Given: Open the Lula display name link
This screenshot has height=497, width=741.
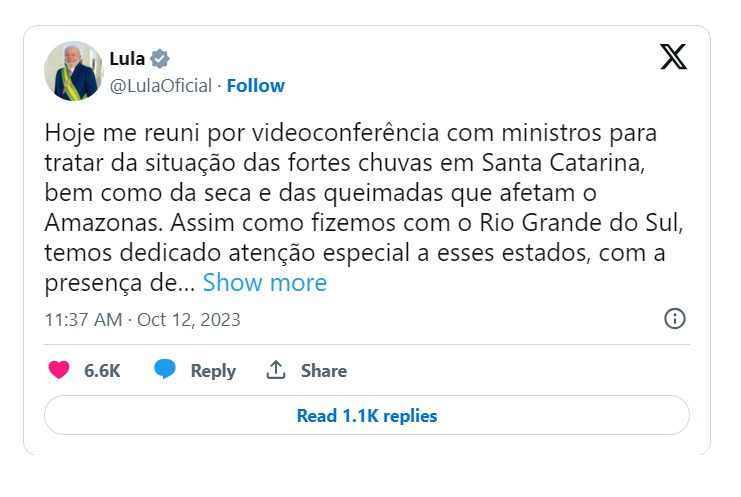Looking at the screenshot, I should [127, 58].
